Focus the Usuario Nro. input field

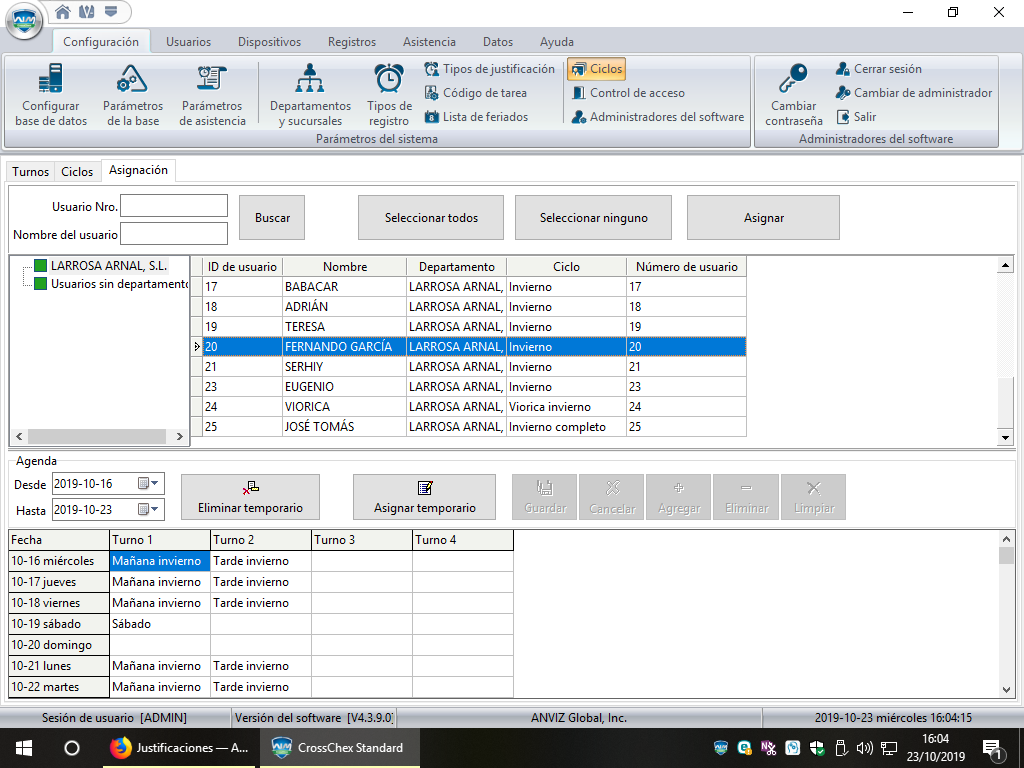click(x=174, y=206)
